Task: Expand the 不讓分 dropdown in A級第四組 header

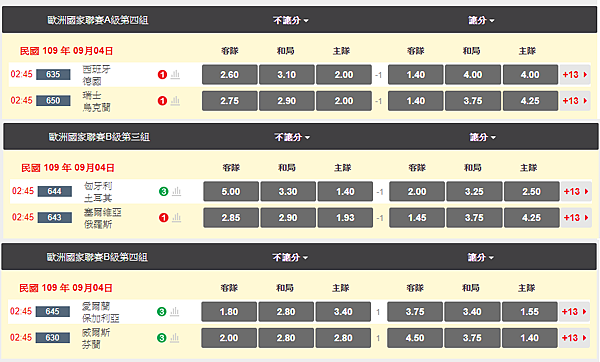Action: [x=291, y=20]
